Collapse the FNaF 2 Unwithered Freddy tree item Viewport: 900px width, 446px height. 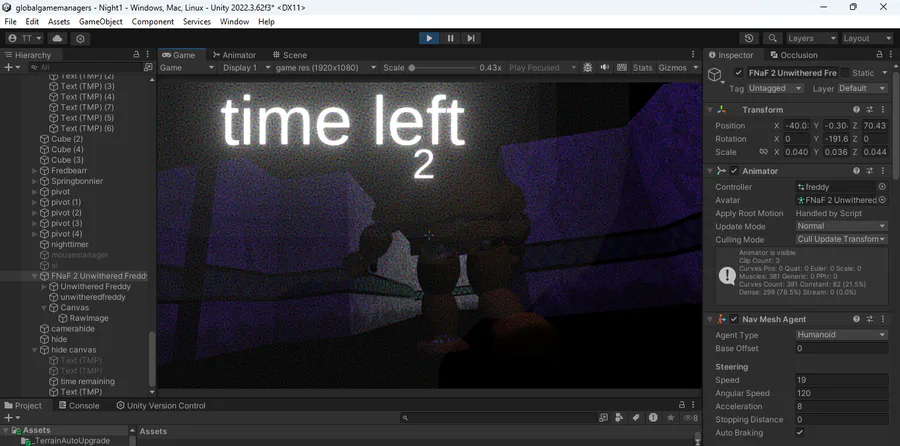pos(34,276)
